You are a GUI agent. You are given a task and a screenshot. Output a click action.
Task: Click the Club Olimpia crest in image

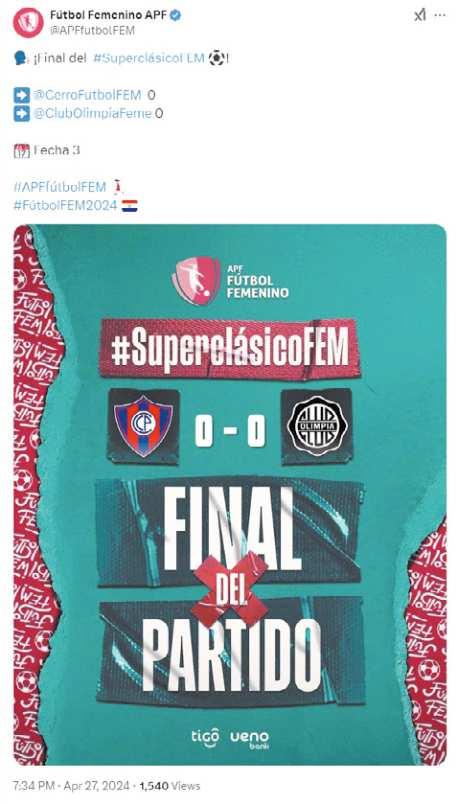pos(317,426)
